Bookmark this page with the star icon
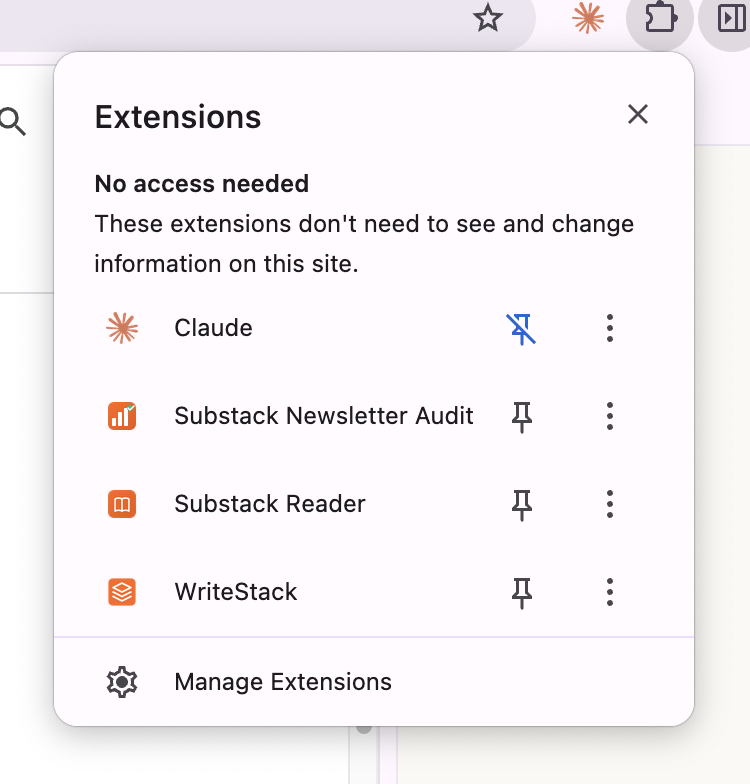Screen dimensions: 750x784 [x=487, y=18]
